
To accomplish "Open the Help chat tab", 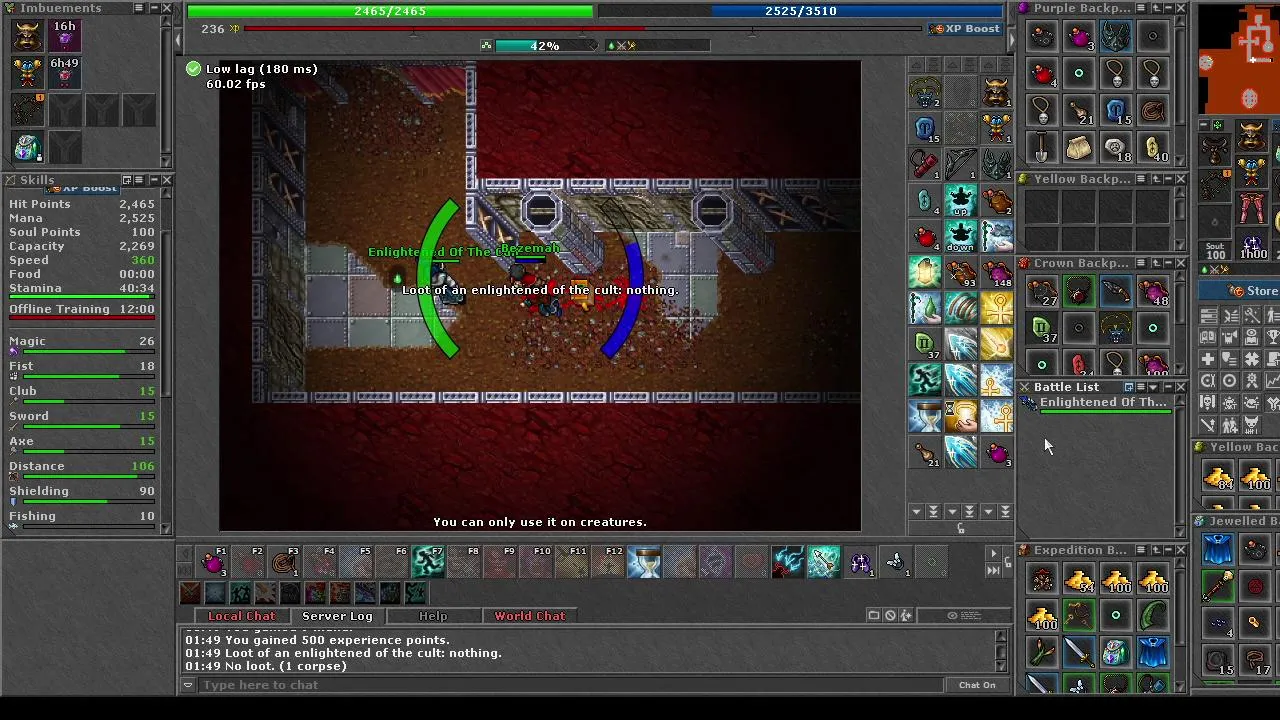I will click(x=433, y=616).
